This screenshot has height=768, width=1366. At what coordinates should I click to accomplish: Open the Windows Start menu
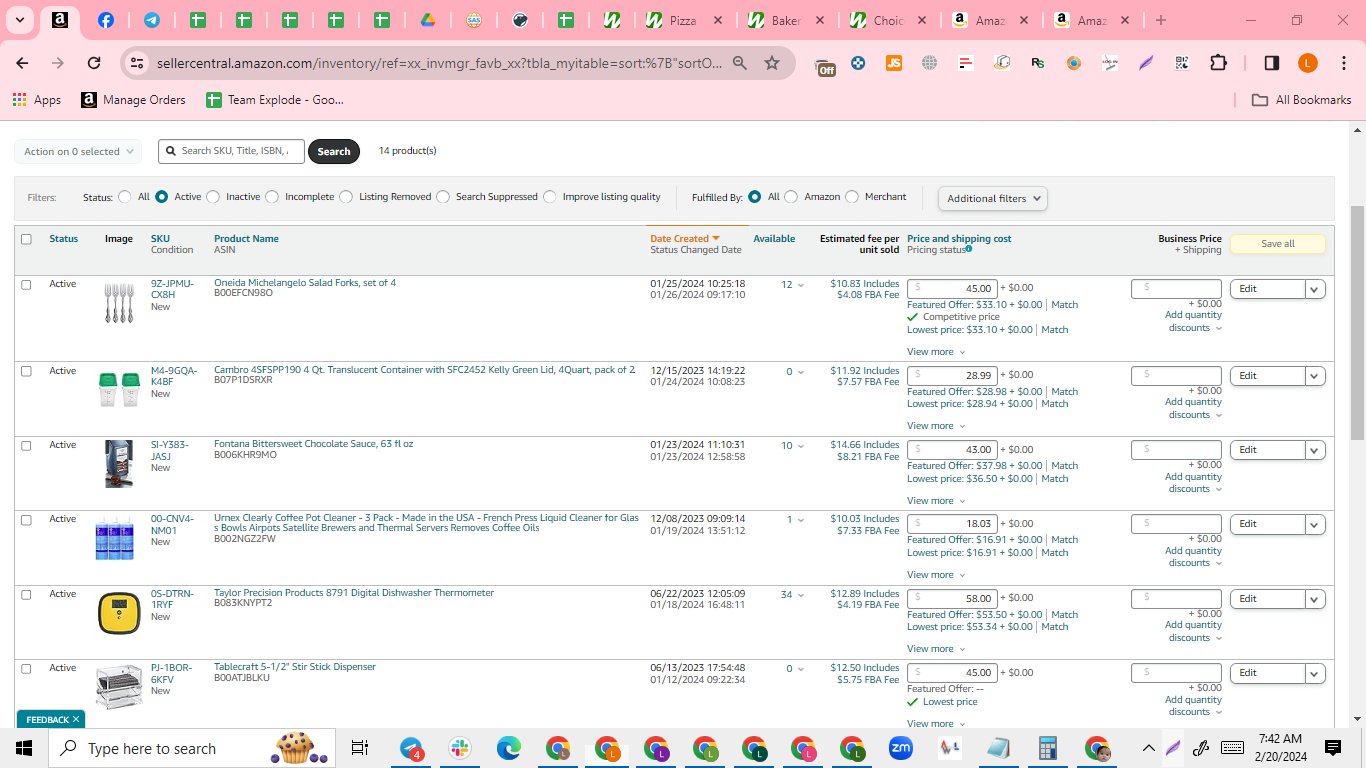24,748
